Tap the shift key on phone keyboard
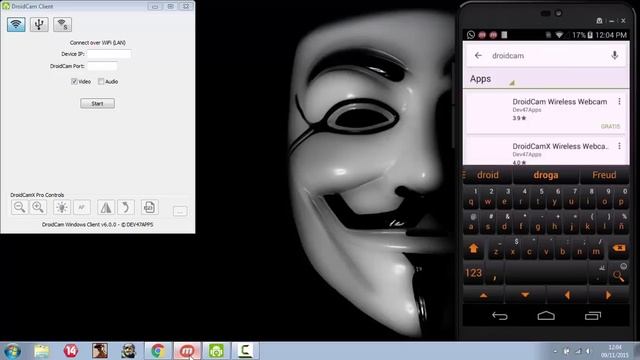This screenshot has width=640, height=360. pos(473,248)
